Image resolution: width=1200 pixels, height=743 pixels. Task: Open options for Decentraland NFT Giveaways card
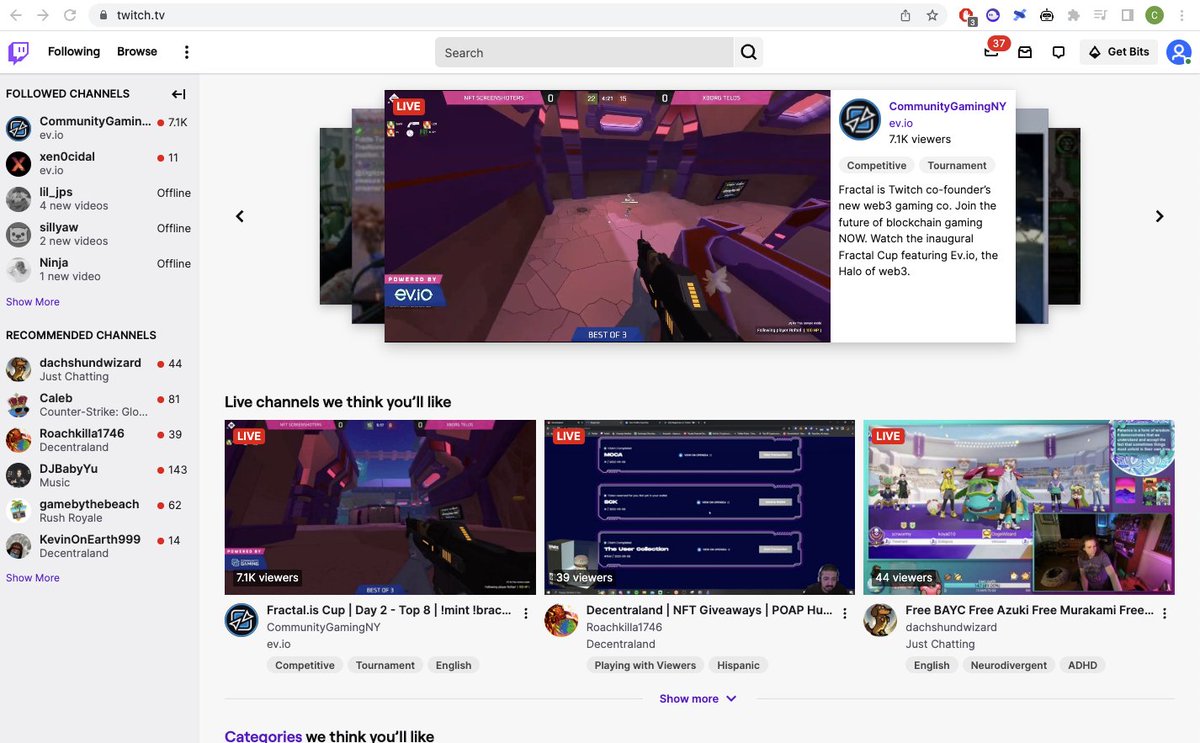point(845,613)
